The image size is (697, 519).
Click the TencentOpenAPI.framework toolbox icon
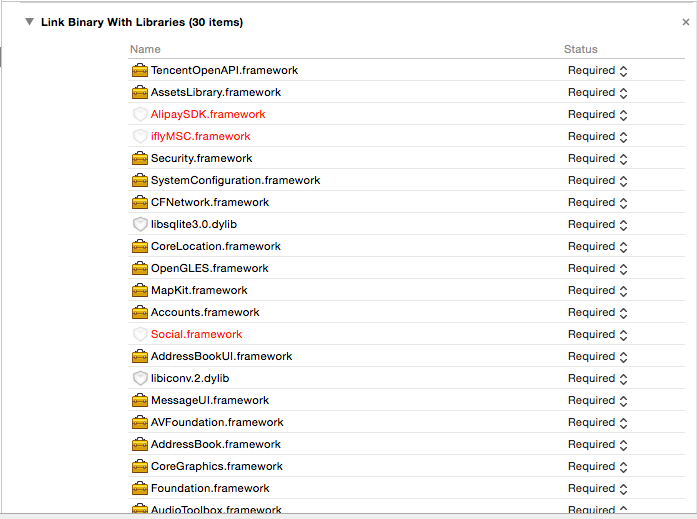pos(140,70)
